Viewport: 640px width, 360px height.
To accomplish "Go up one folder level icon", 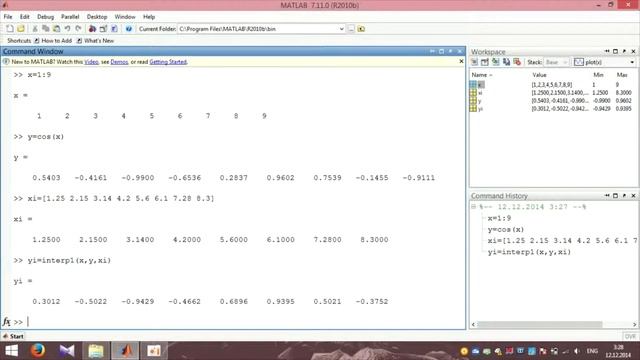I will (x=361, y=29).
